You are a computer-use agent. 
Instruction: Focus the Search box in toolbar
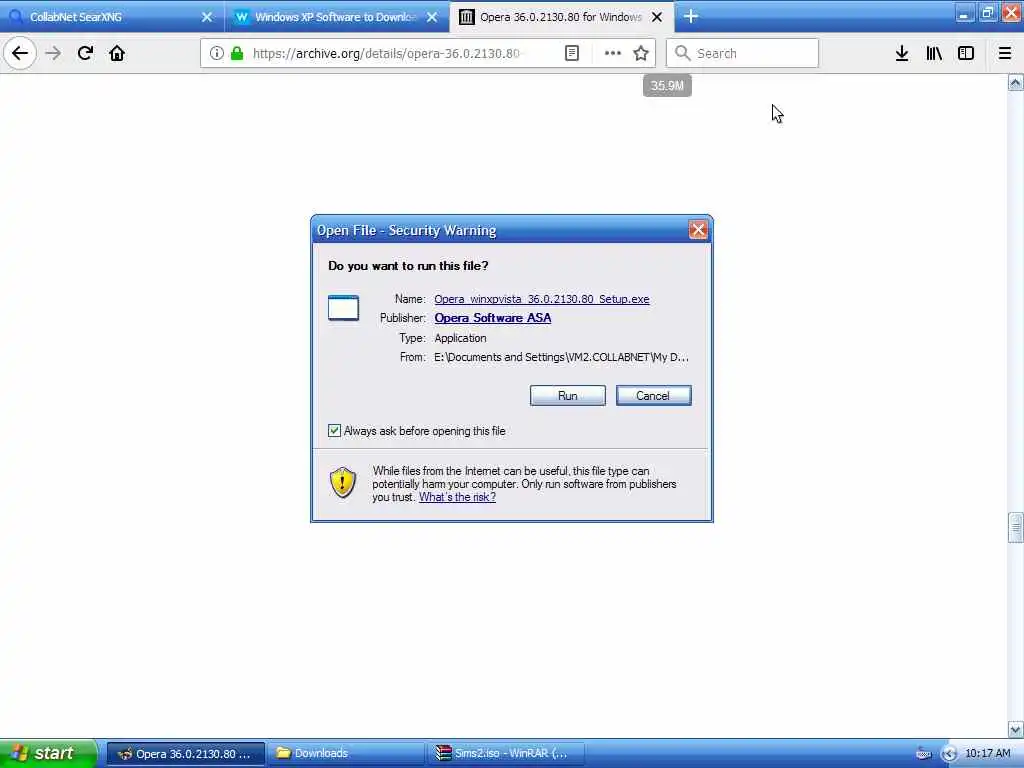click(x=743, y=54)
